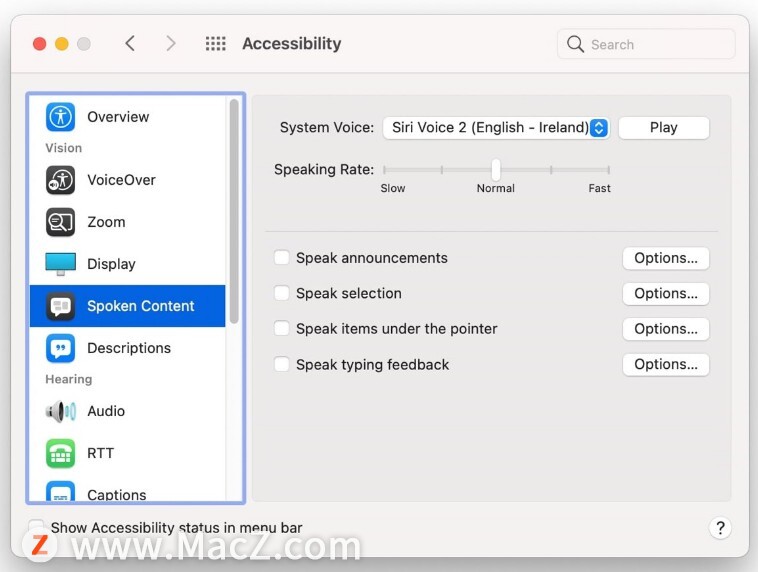
Task: Open Options for Speak announcements
Action: click(666, 258)
